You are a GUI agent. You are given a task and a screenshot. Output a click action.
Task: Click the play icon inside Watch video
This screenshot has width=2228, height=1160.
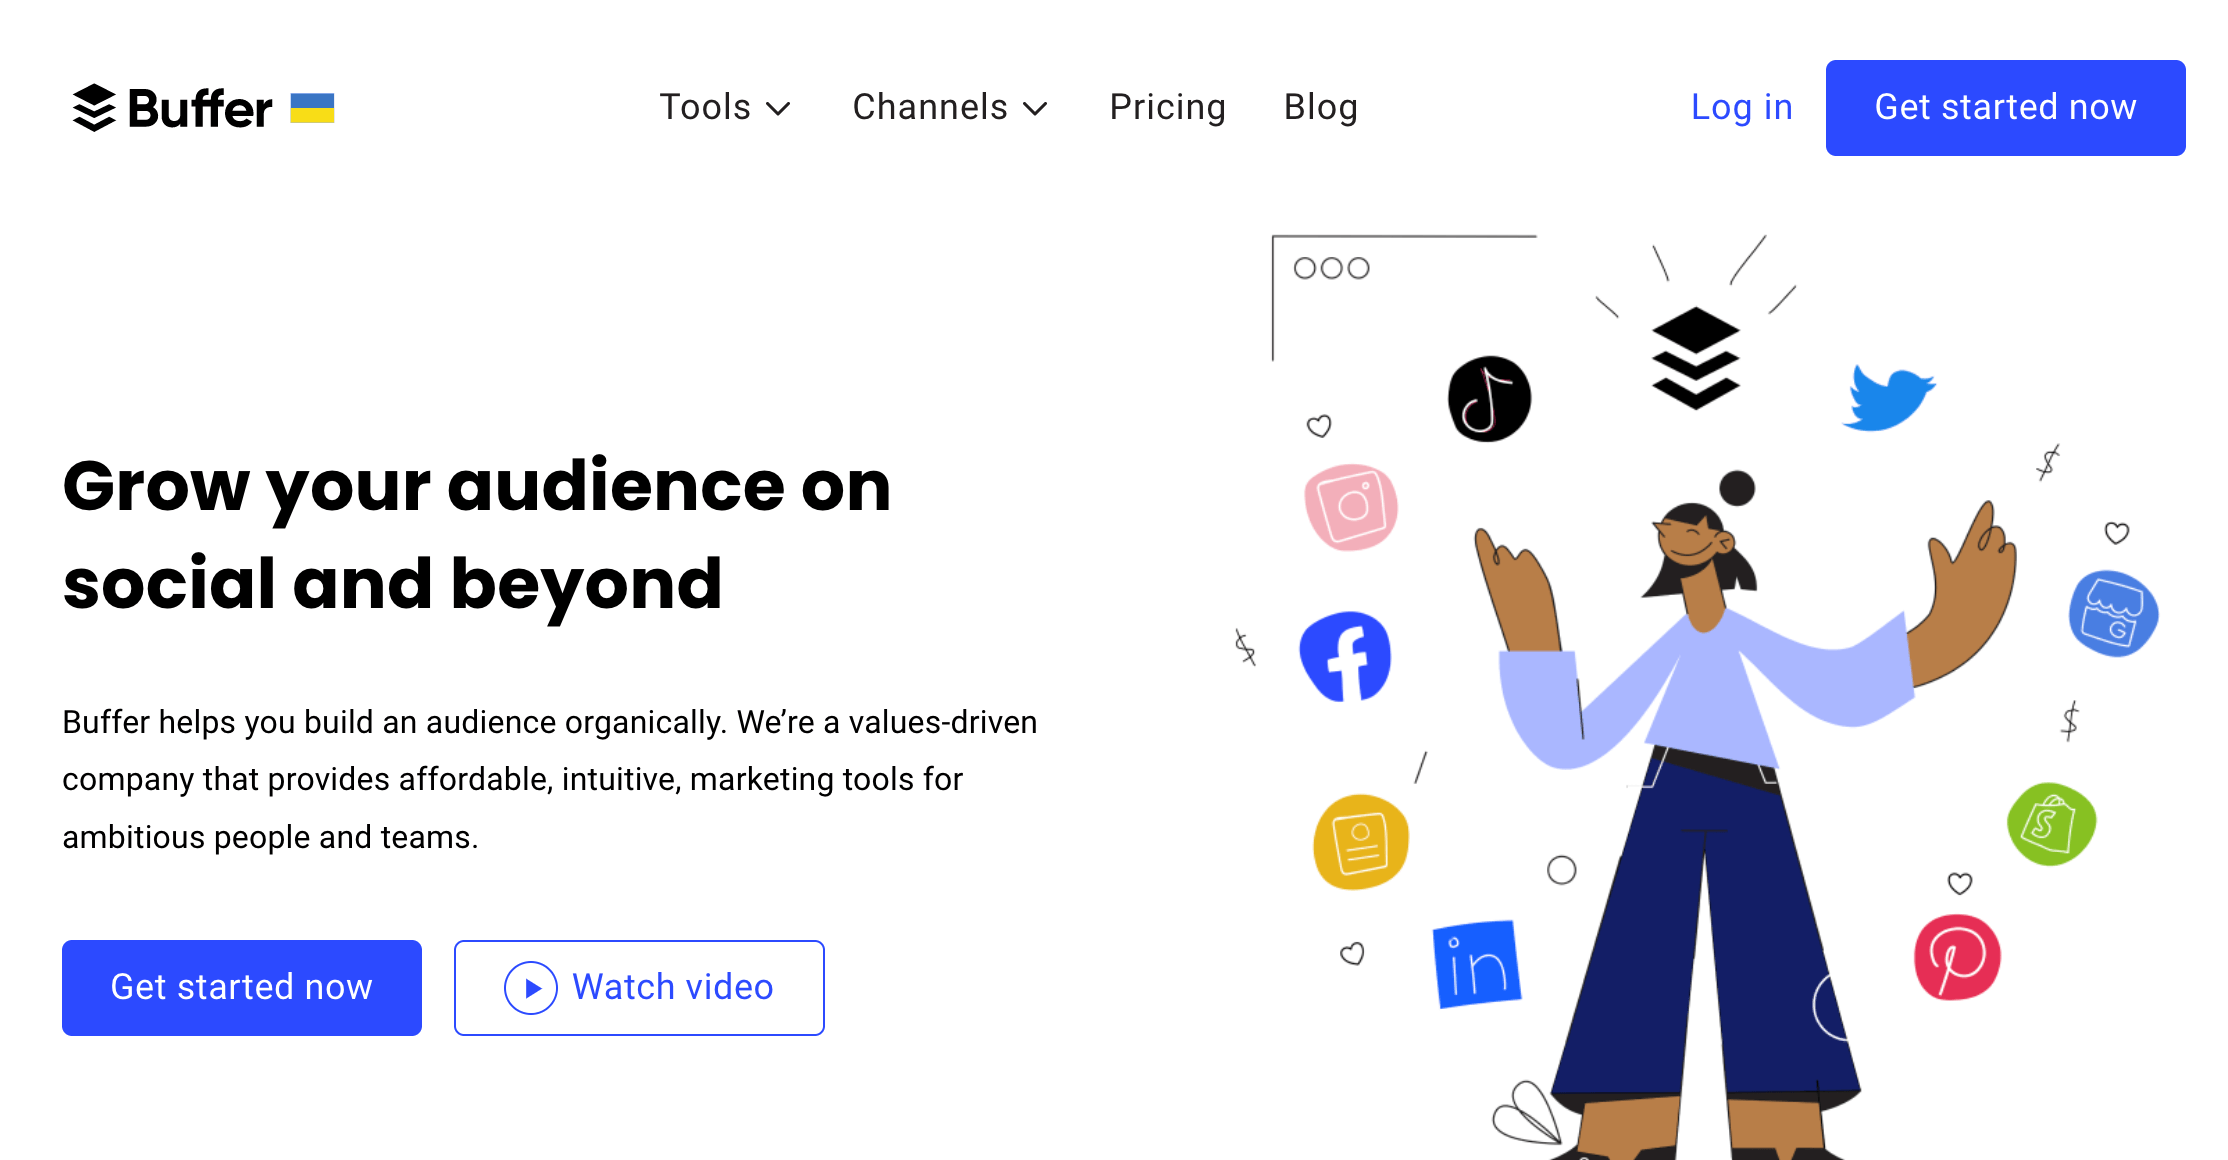click(531, 987)
